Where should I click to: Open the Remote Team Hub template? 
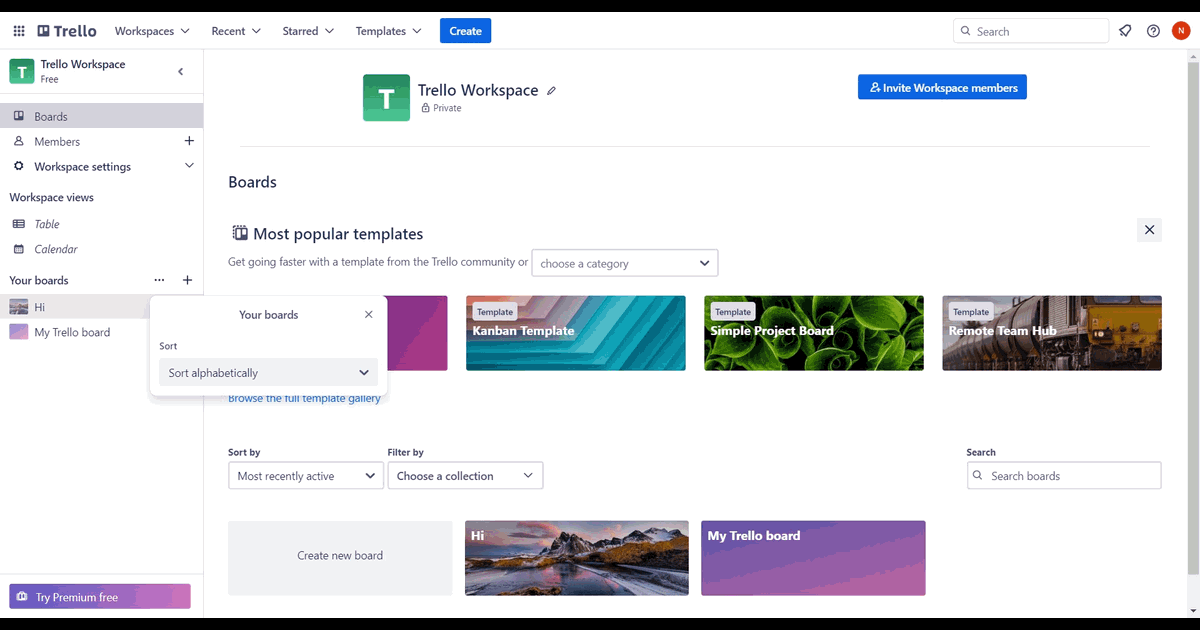click(1052, 333)
